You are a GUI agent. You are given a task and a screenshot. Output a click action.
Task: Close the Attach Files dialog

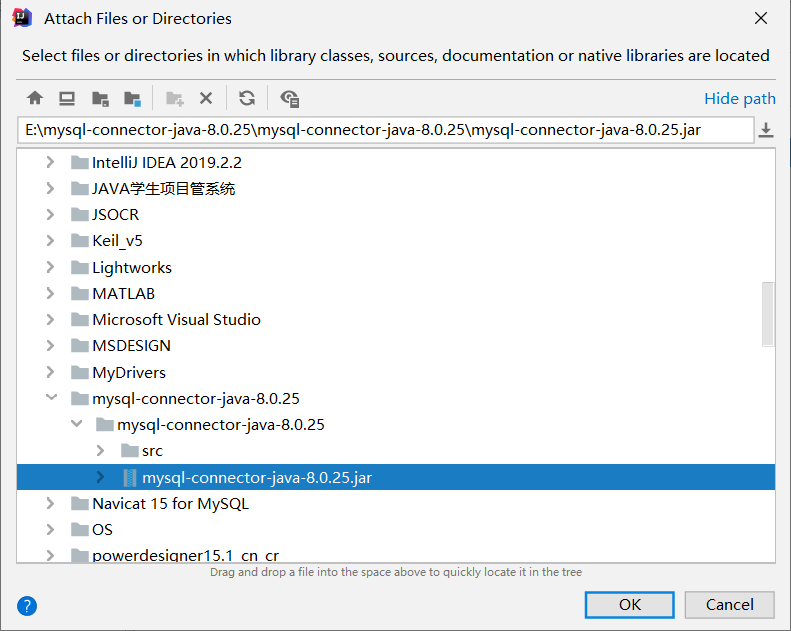[761, 18]
